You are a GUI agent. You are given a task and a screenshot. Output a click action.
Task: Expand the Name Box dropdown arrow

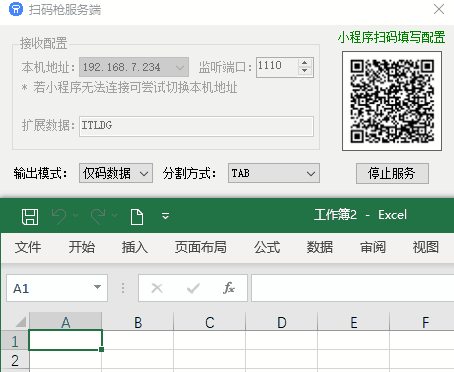point(97,287)
